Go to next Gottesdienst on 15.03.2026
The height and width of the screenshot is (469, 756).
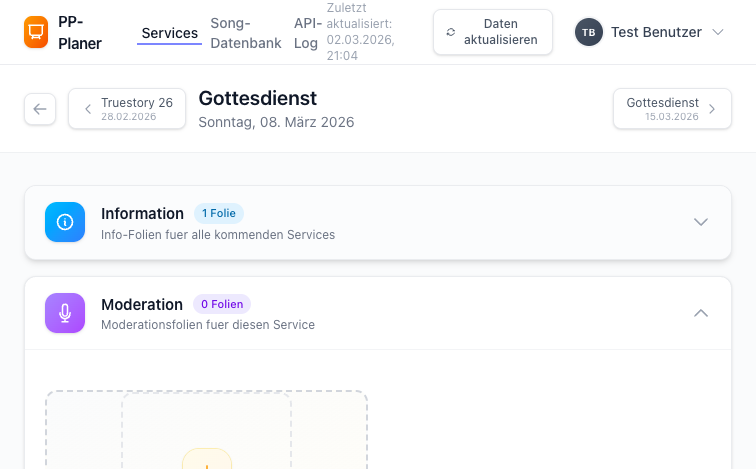coord(671,109)
